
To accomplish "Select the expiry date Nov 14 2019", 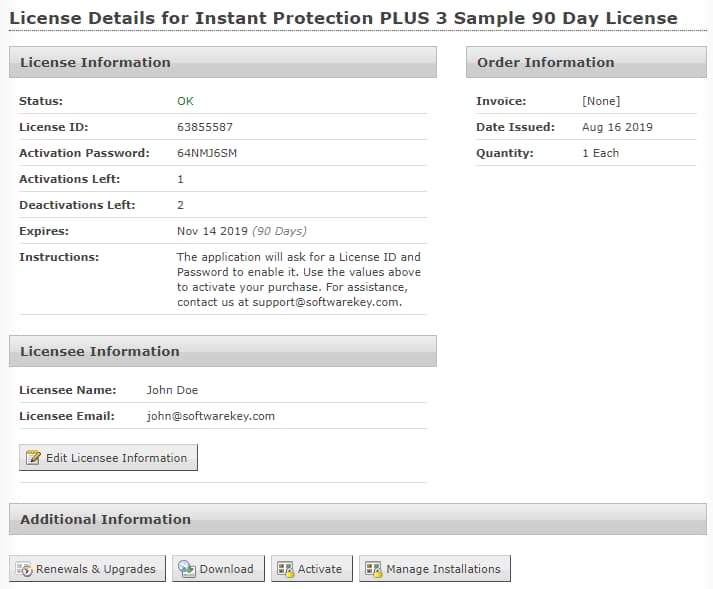I will 212,231.
